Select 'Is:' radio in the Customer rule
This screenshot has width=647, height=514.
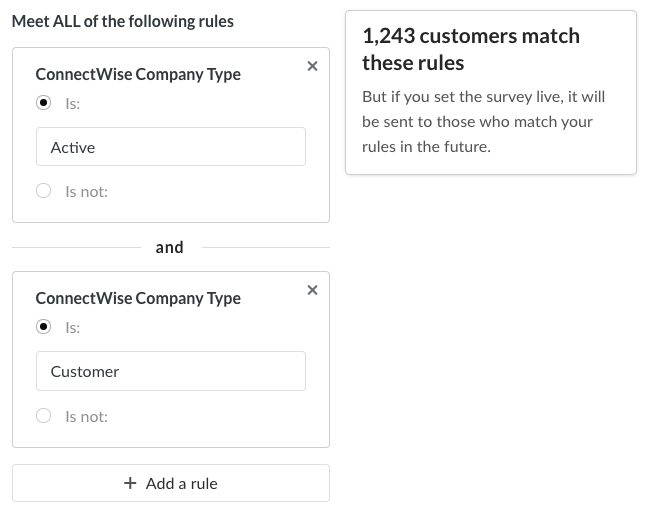point(43,327)
